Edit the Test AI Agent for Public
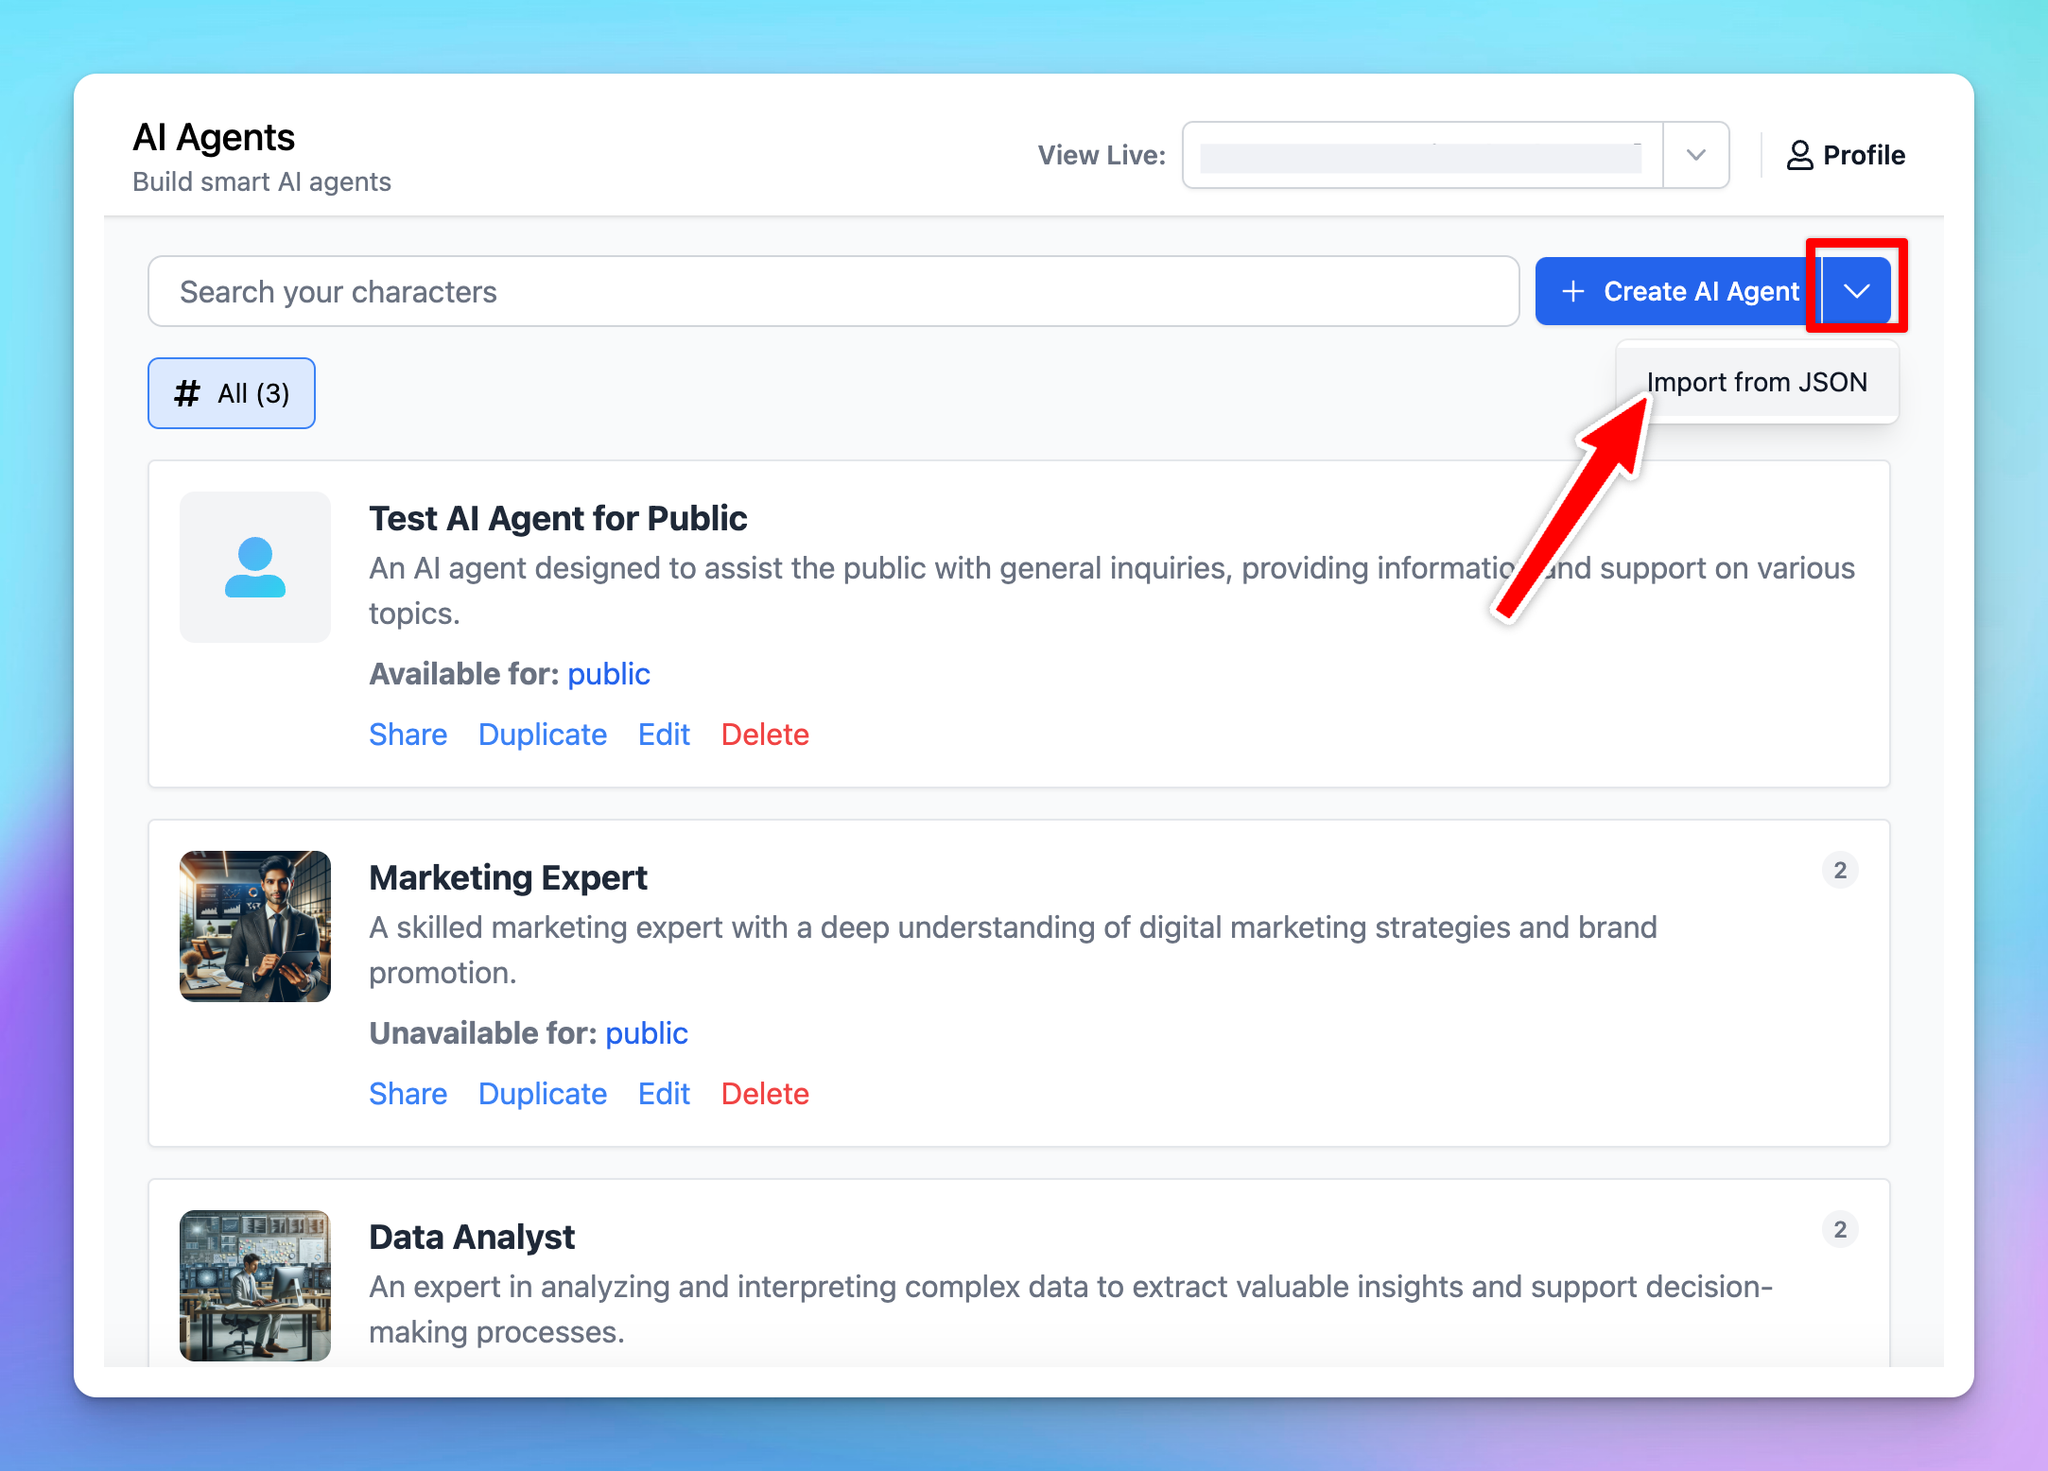The width and height of the screenshot is (2048, 1471). (664, 734)
